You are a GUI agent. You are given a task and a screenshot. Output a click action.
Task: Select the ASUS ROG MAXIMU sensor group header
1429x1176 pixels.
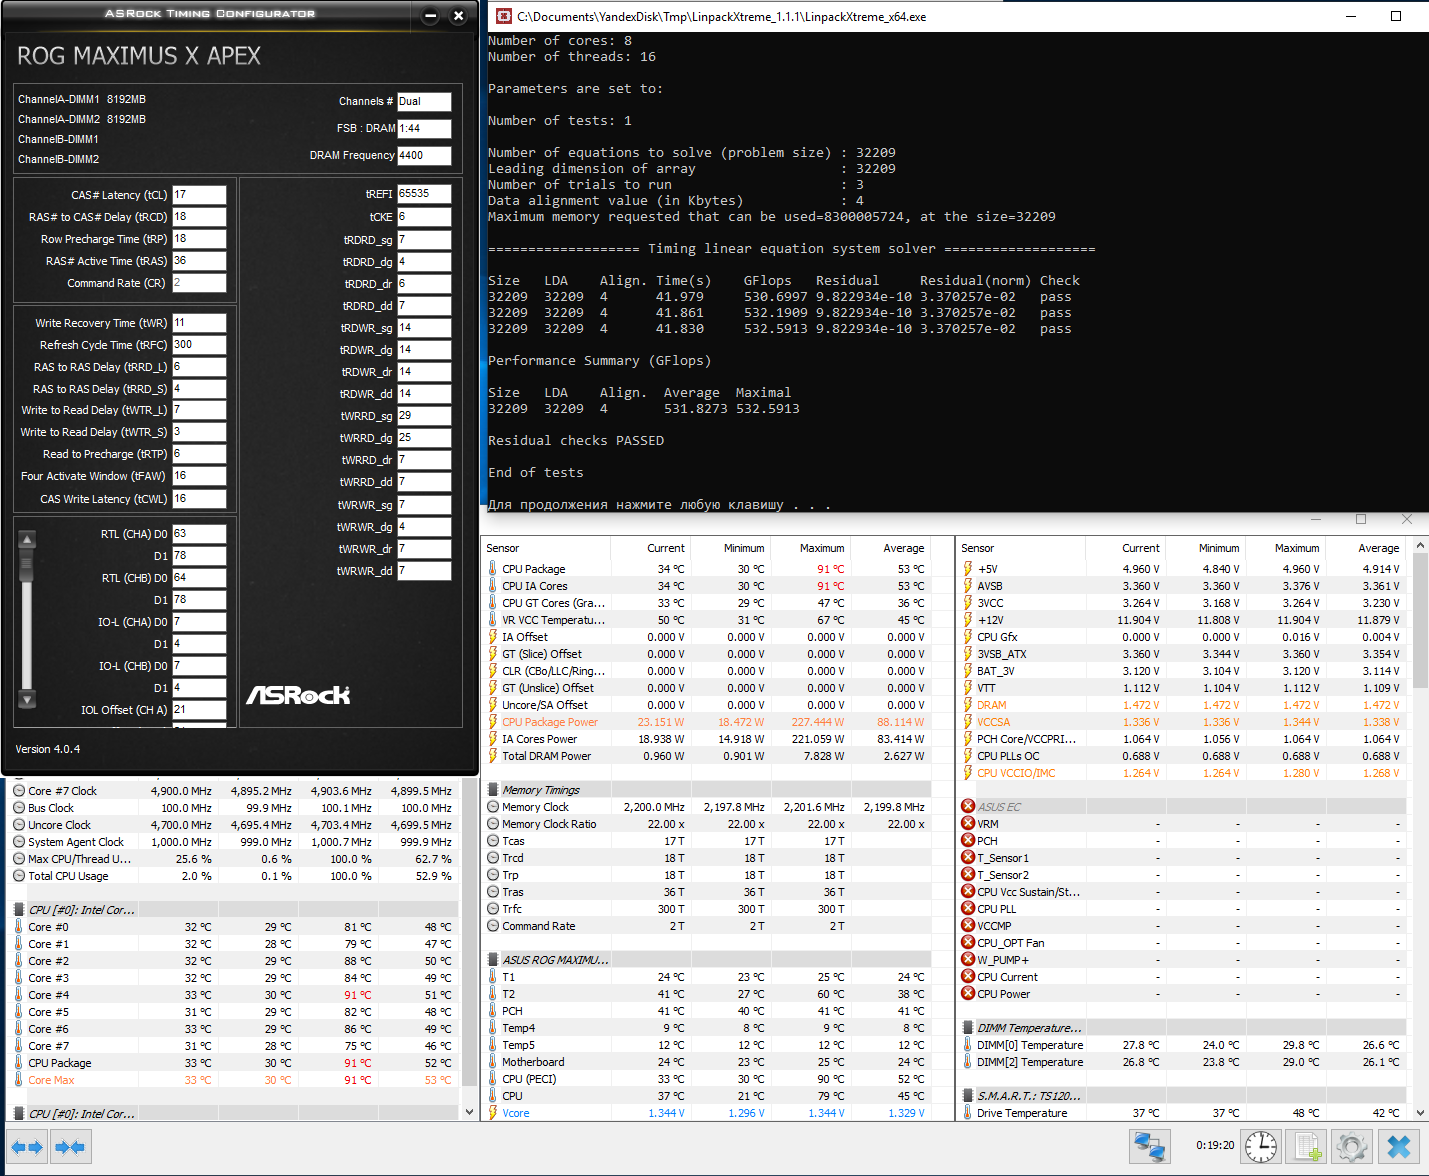click(707, 960)
